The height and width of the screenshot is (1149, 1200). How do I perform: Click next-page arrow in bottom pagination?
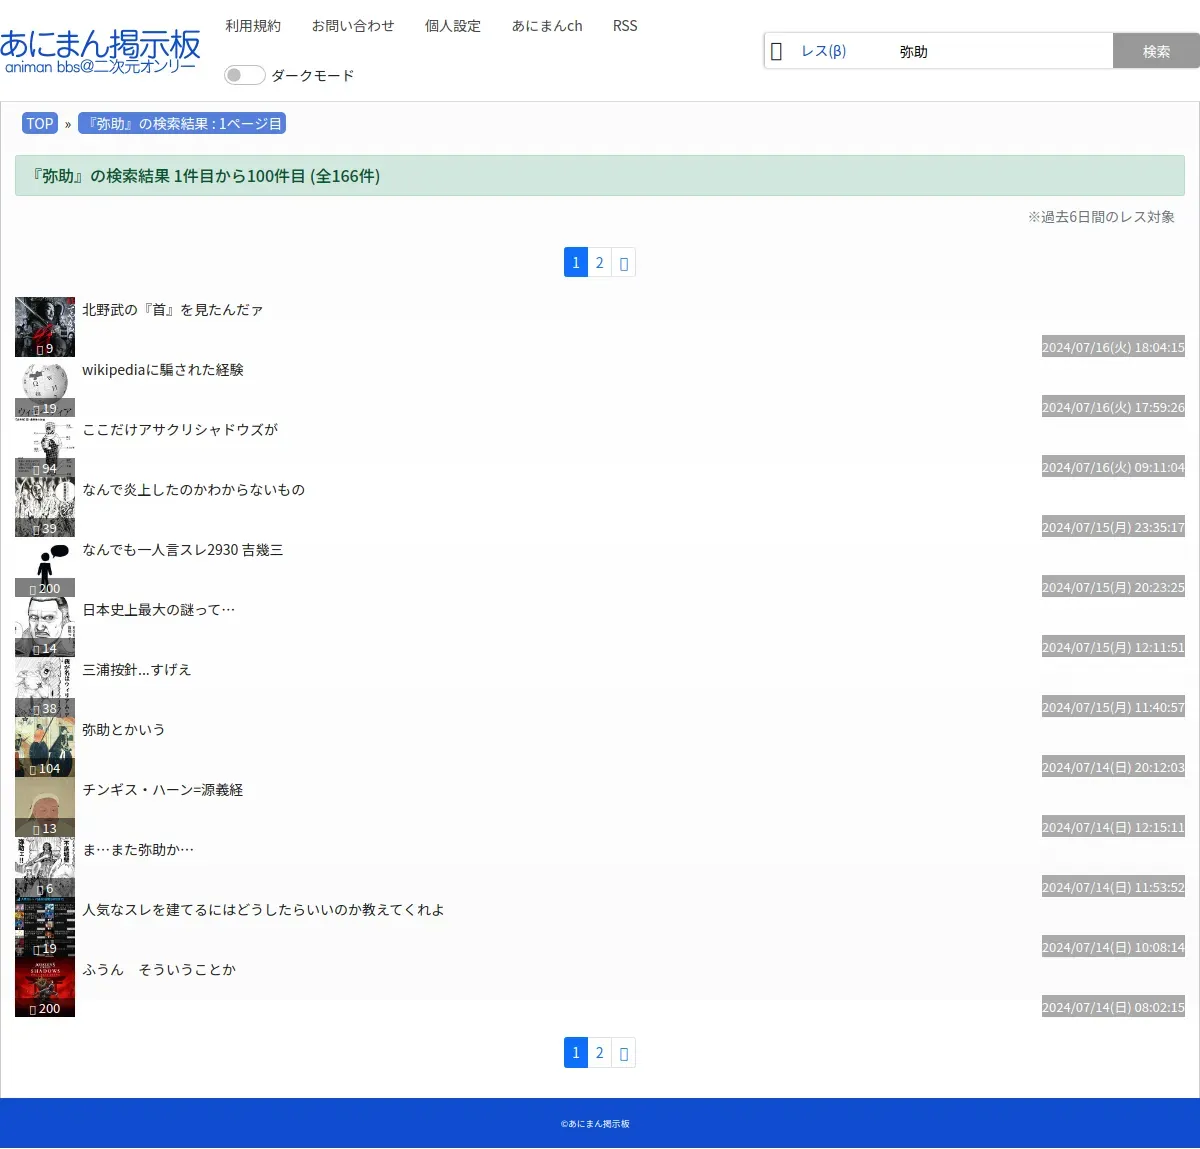coord(624,1052)
